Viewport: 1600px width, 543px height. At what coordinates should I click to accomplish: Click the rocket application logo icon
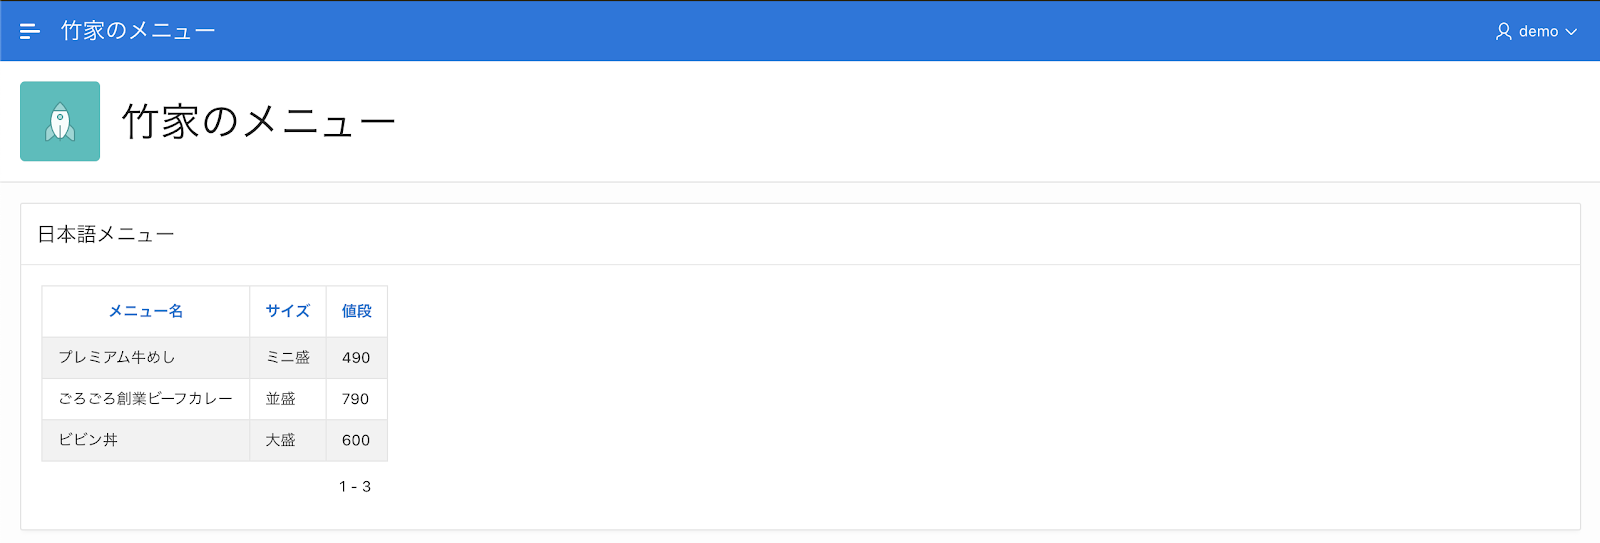(x=60, y=121)
